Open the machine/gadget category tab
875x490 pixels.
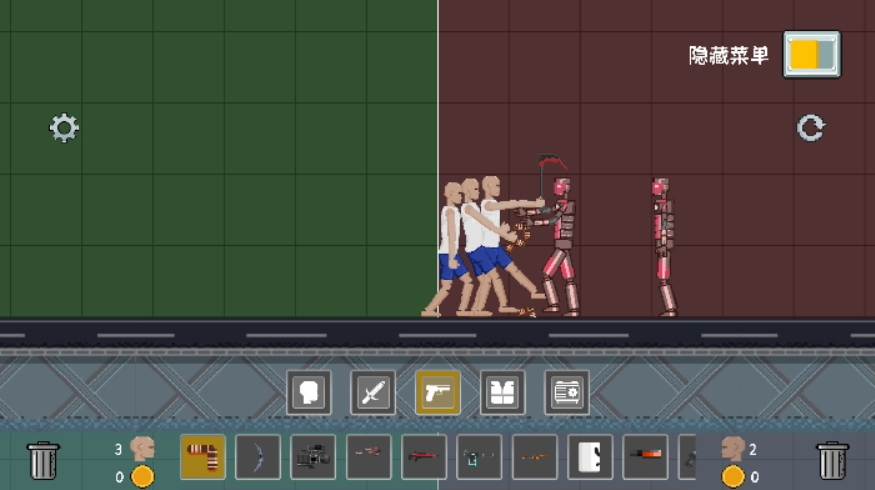(566, 393)
